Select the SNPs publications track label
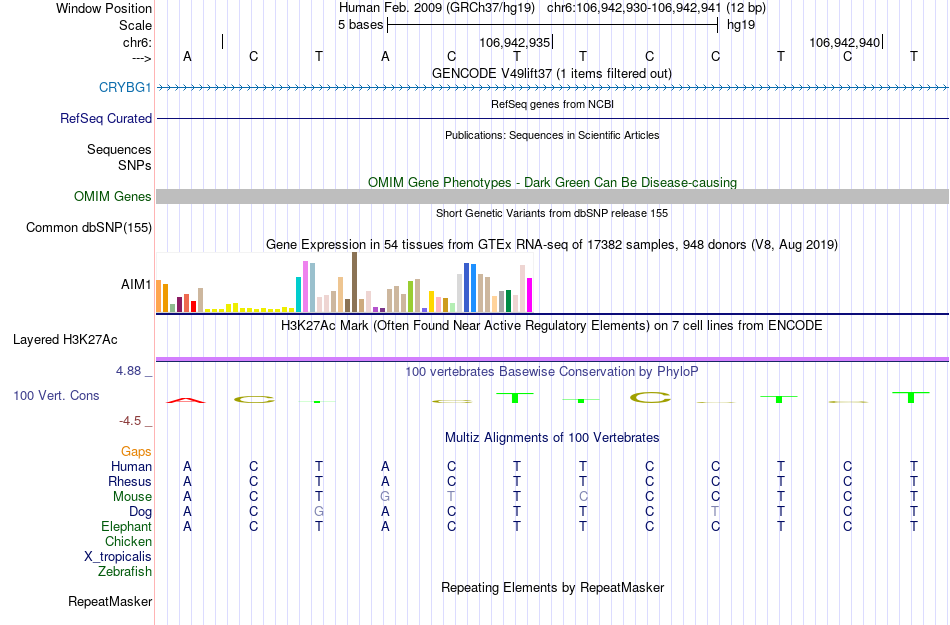 (x=135, y=165)
